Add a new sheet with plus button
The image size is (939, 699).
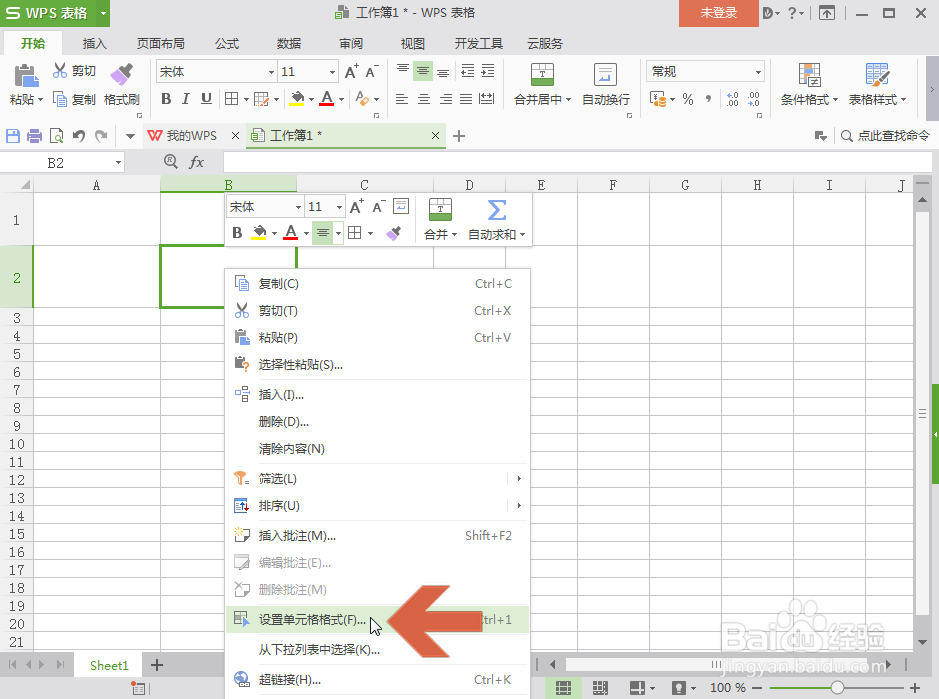(157, 665)
